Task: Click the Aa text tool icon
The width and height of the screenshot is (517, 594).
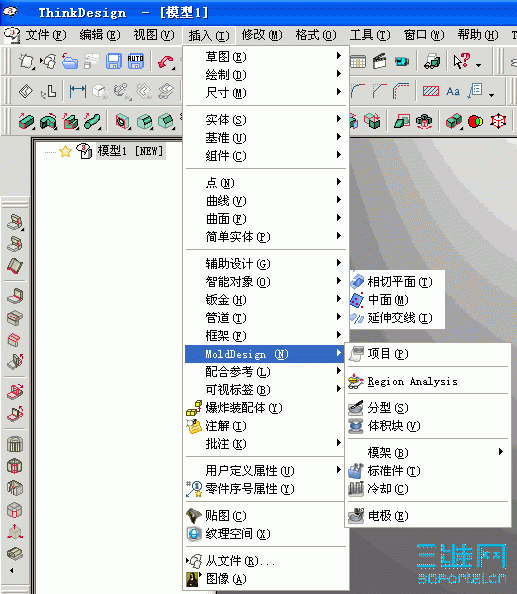Action: 453,91
